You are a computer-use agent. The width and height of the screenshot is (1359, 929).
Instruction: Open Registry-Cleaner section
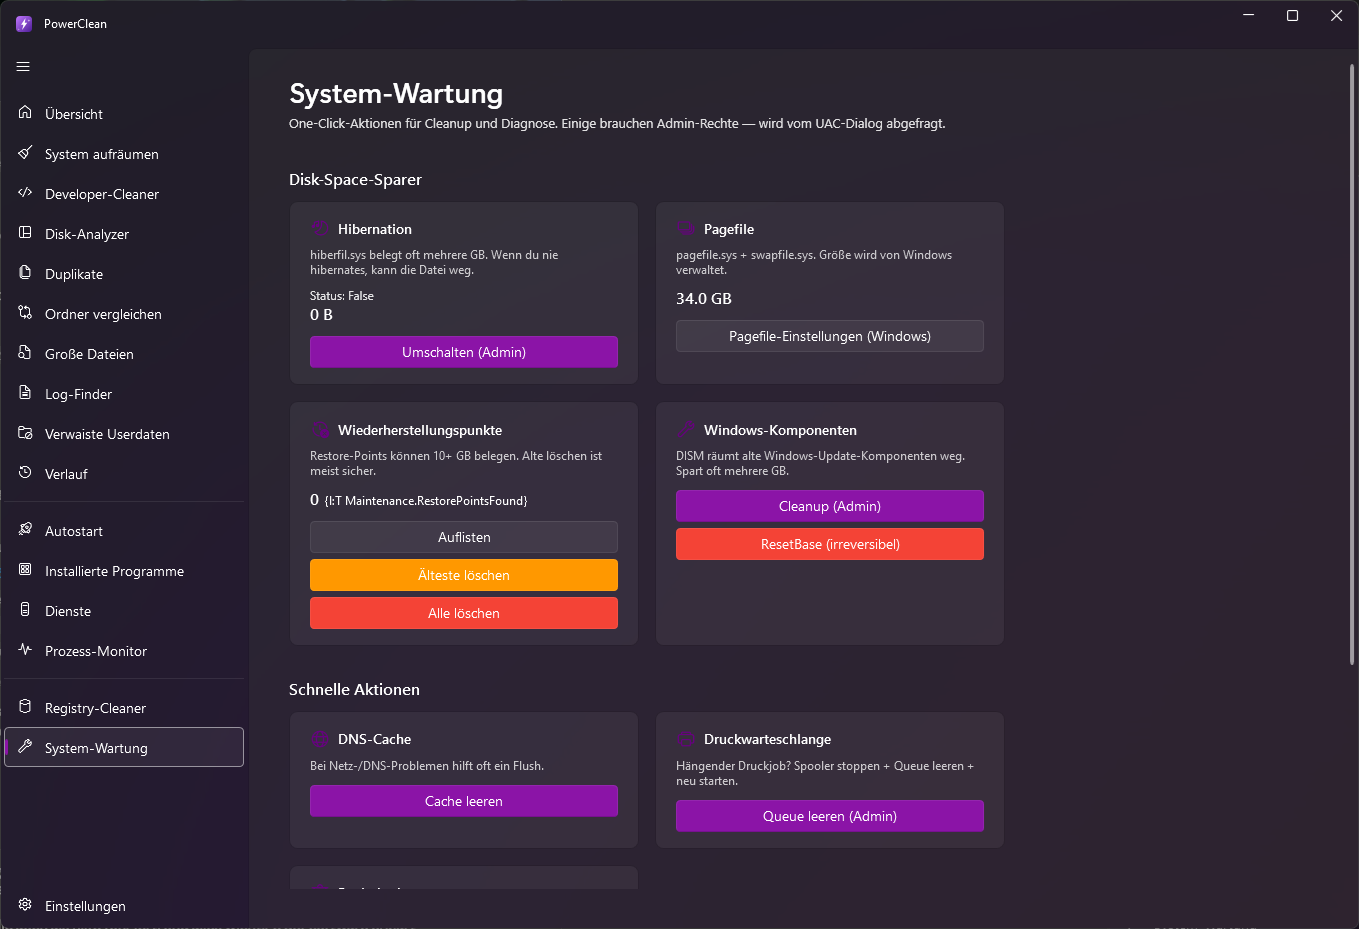pos(124,708)
